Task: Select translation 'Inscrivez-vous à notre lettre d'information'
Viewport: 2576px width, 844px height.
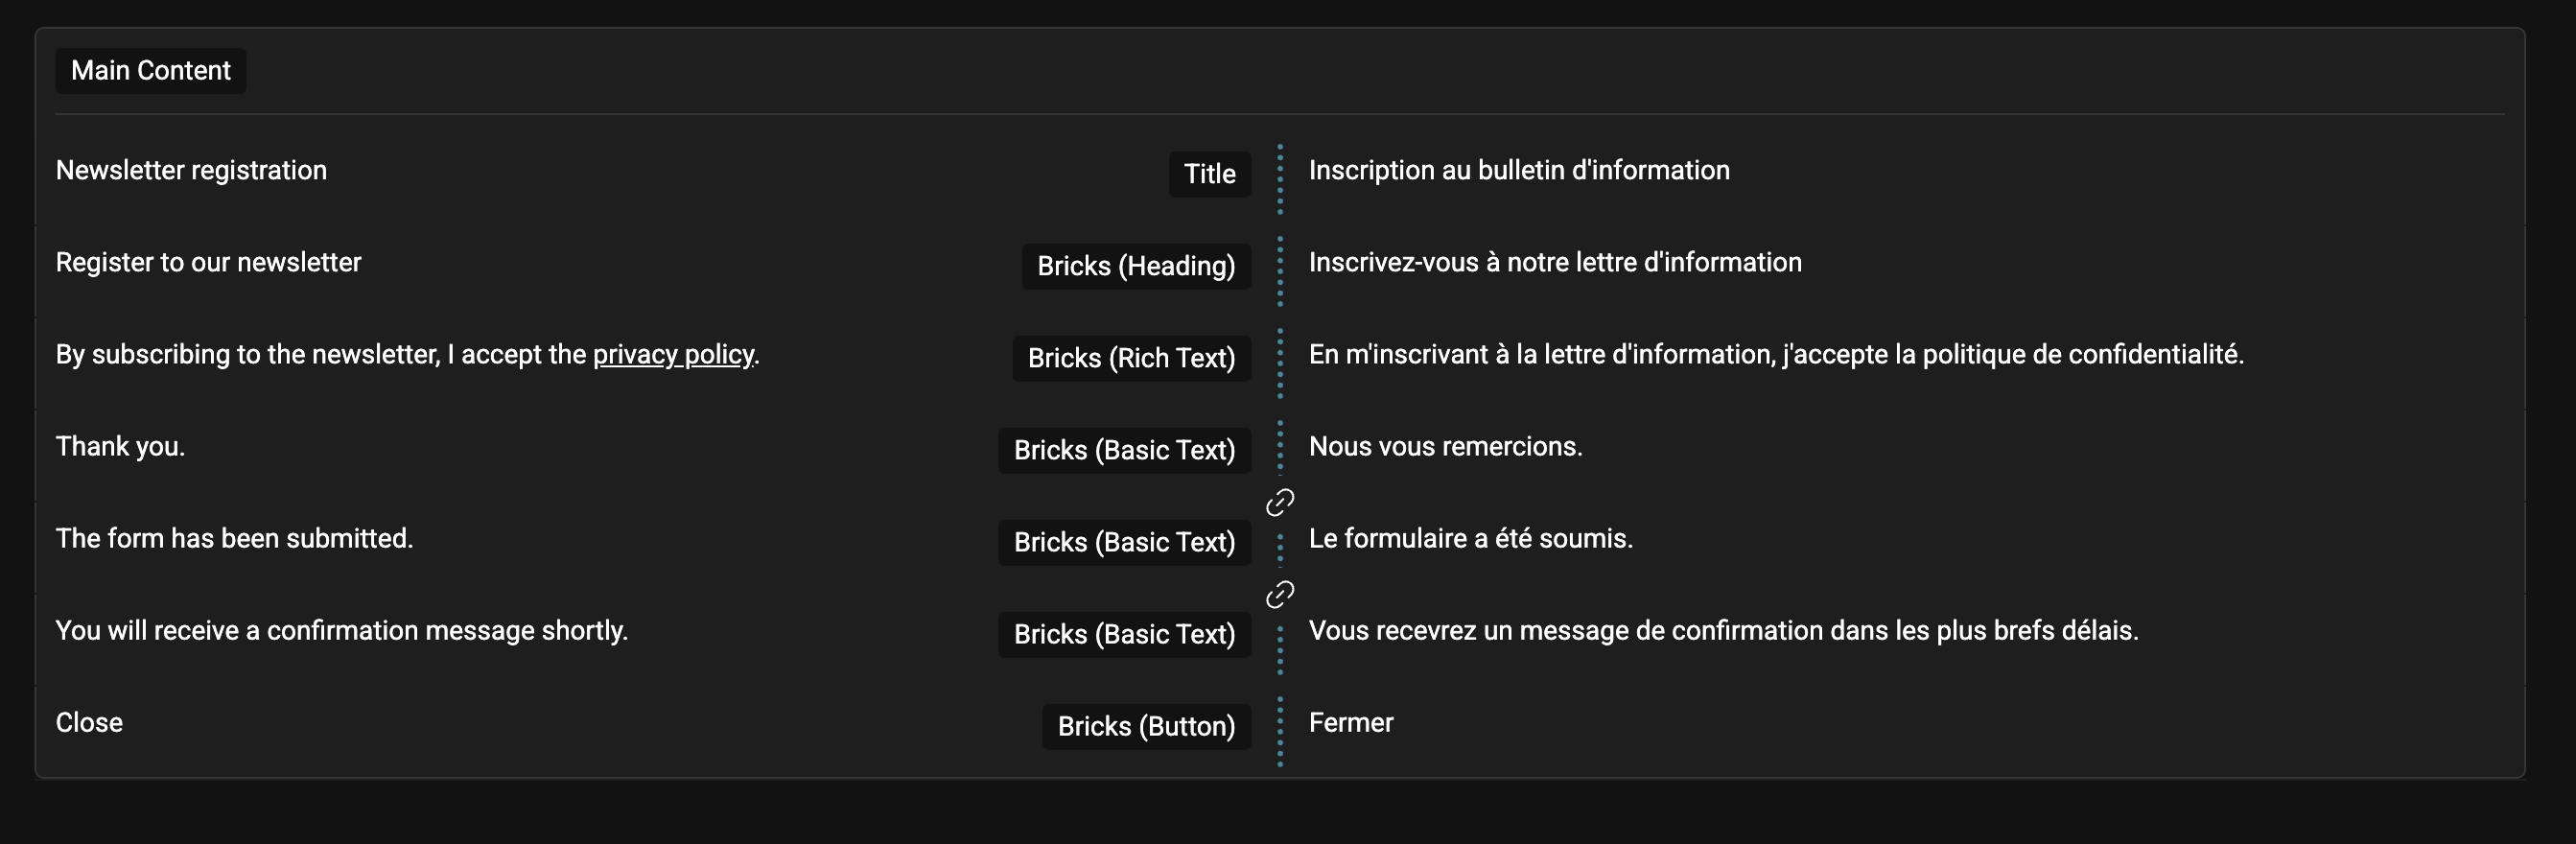Action: tap(1555, 262)
